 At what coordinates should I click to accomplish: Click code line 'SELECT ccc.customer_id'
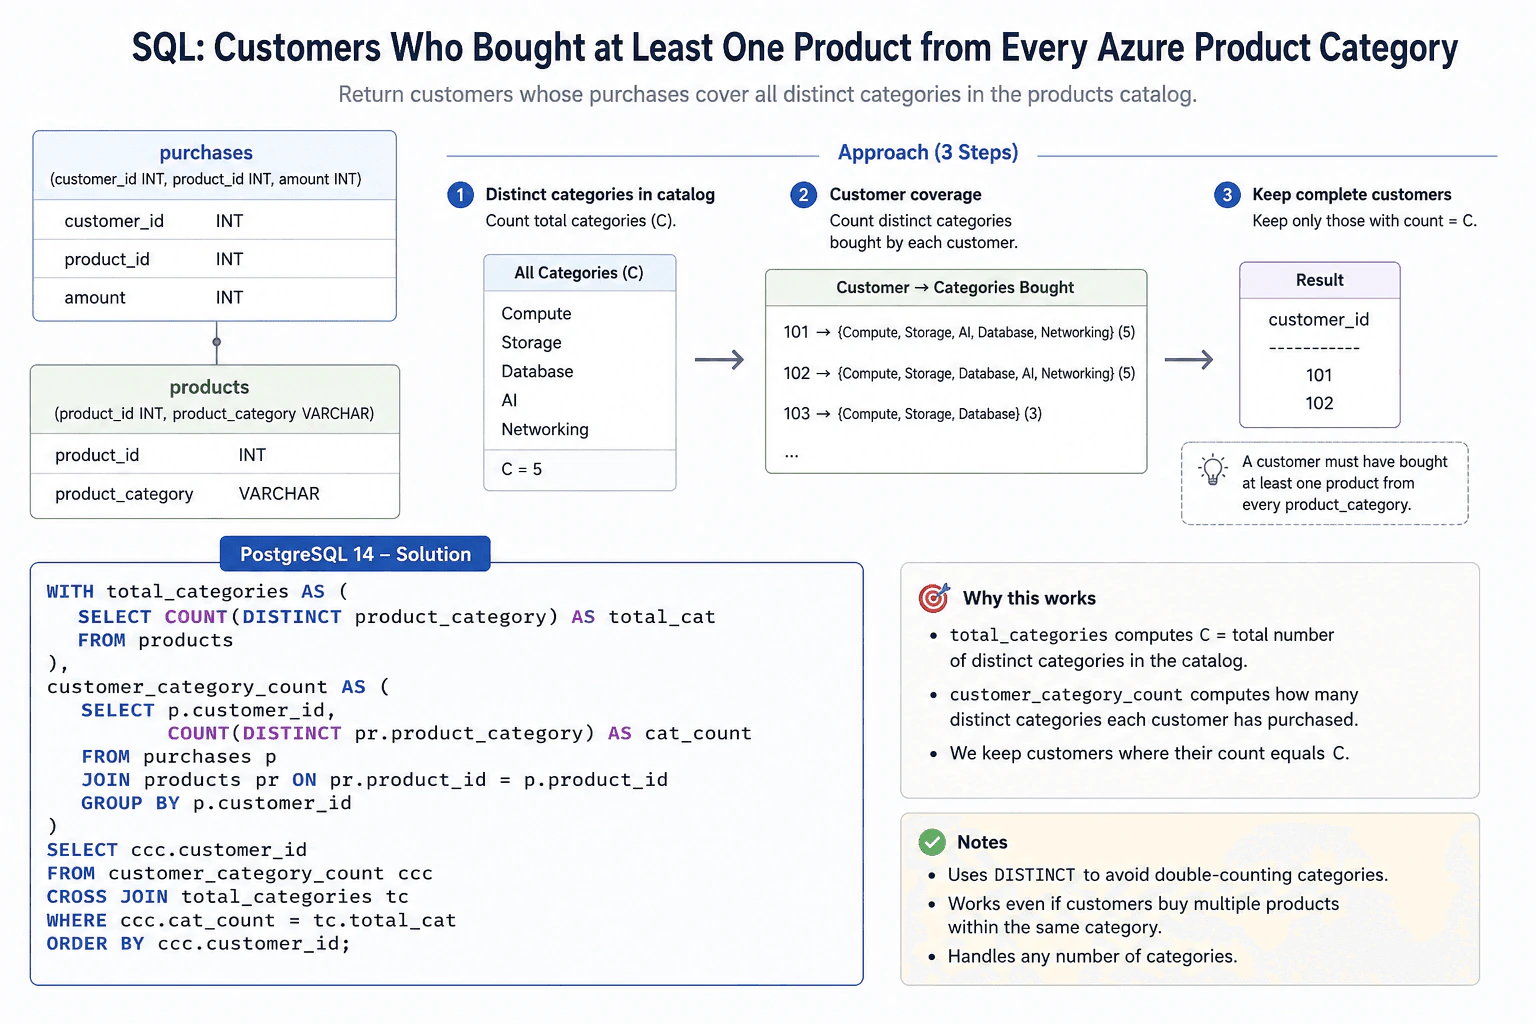176,850
